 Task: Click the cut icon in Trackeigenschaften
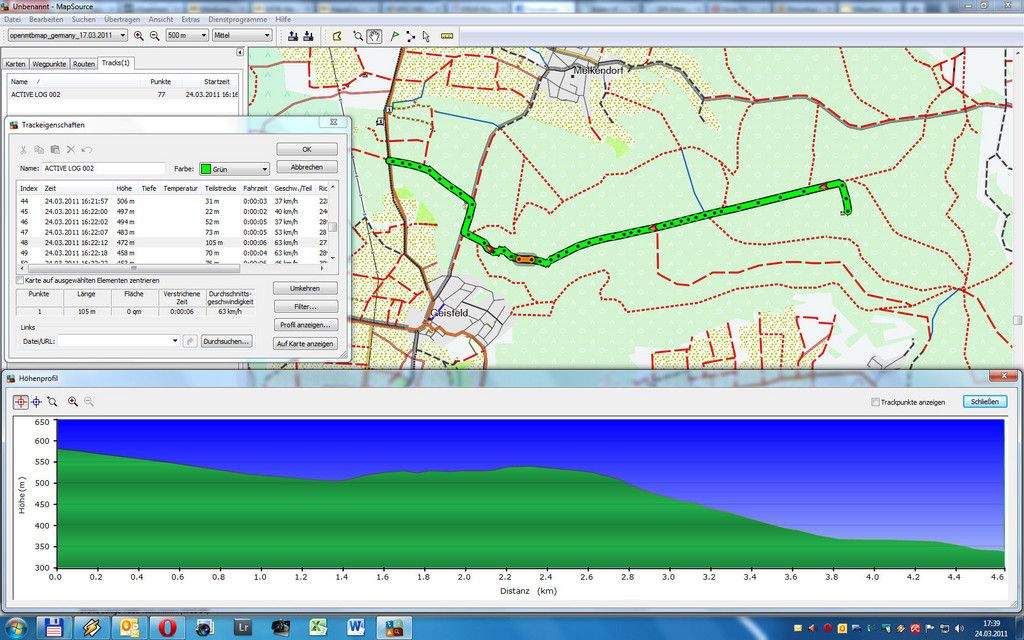point(24,150)
